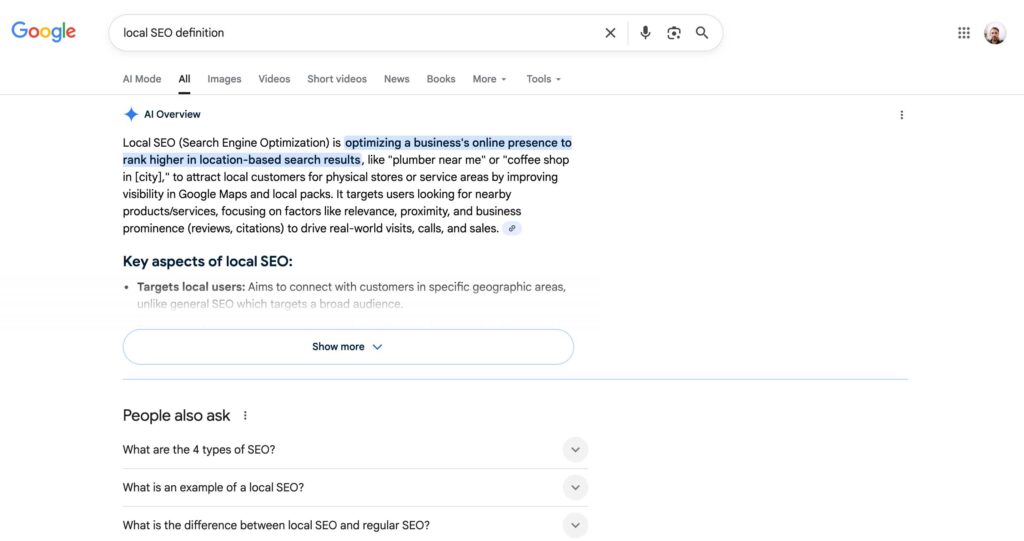Expand difference between local and regular SEO question
This screenshot has width=1024, height=541.
pos(355,525)
